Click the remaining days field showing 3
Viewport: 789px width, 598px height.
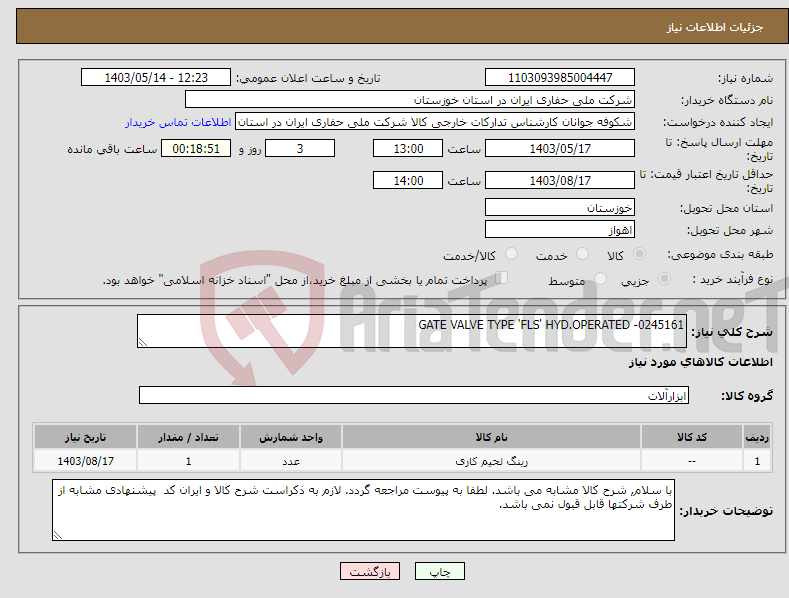[300, 148]
